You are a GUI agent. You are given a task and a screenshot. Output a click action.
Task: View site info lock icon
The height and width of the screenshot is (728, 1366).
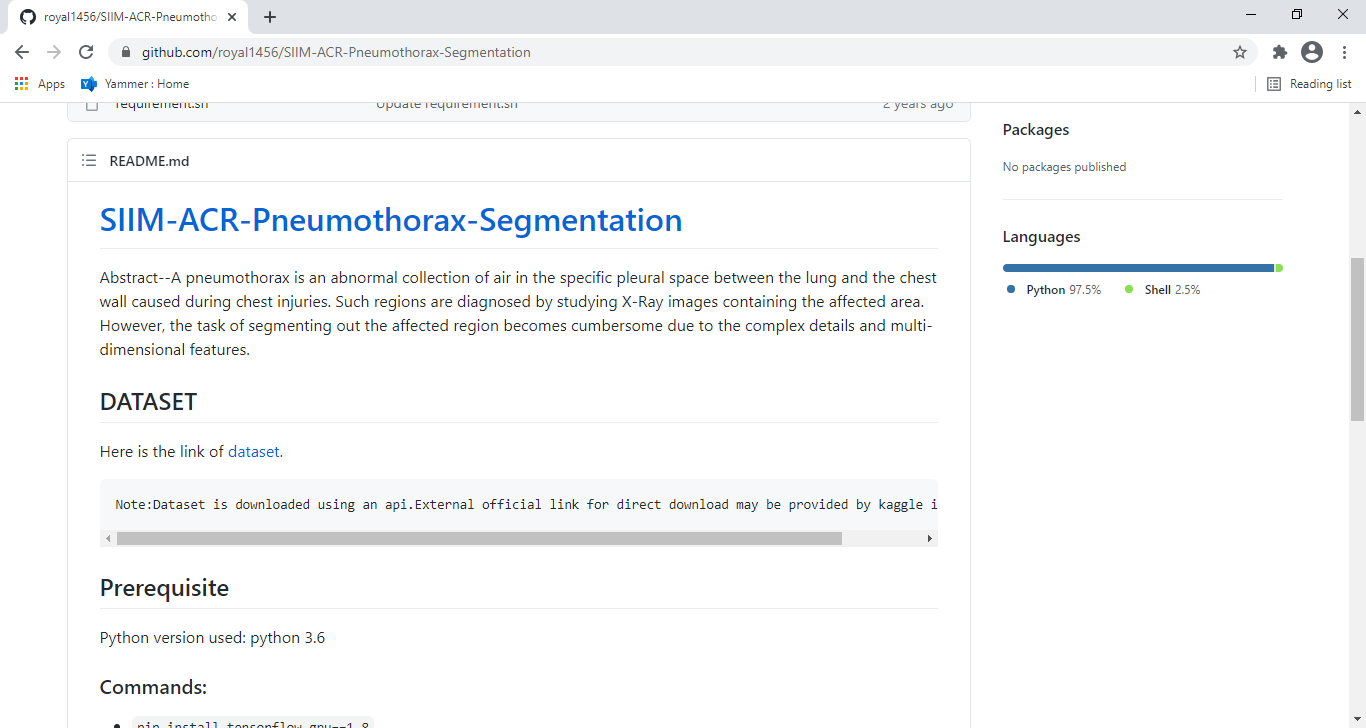pos(126,52)
